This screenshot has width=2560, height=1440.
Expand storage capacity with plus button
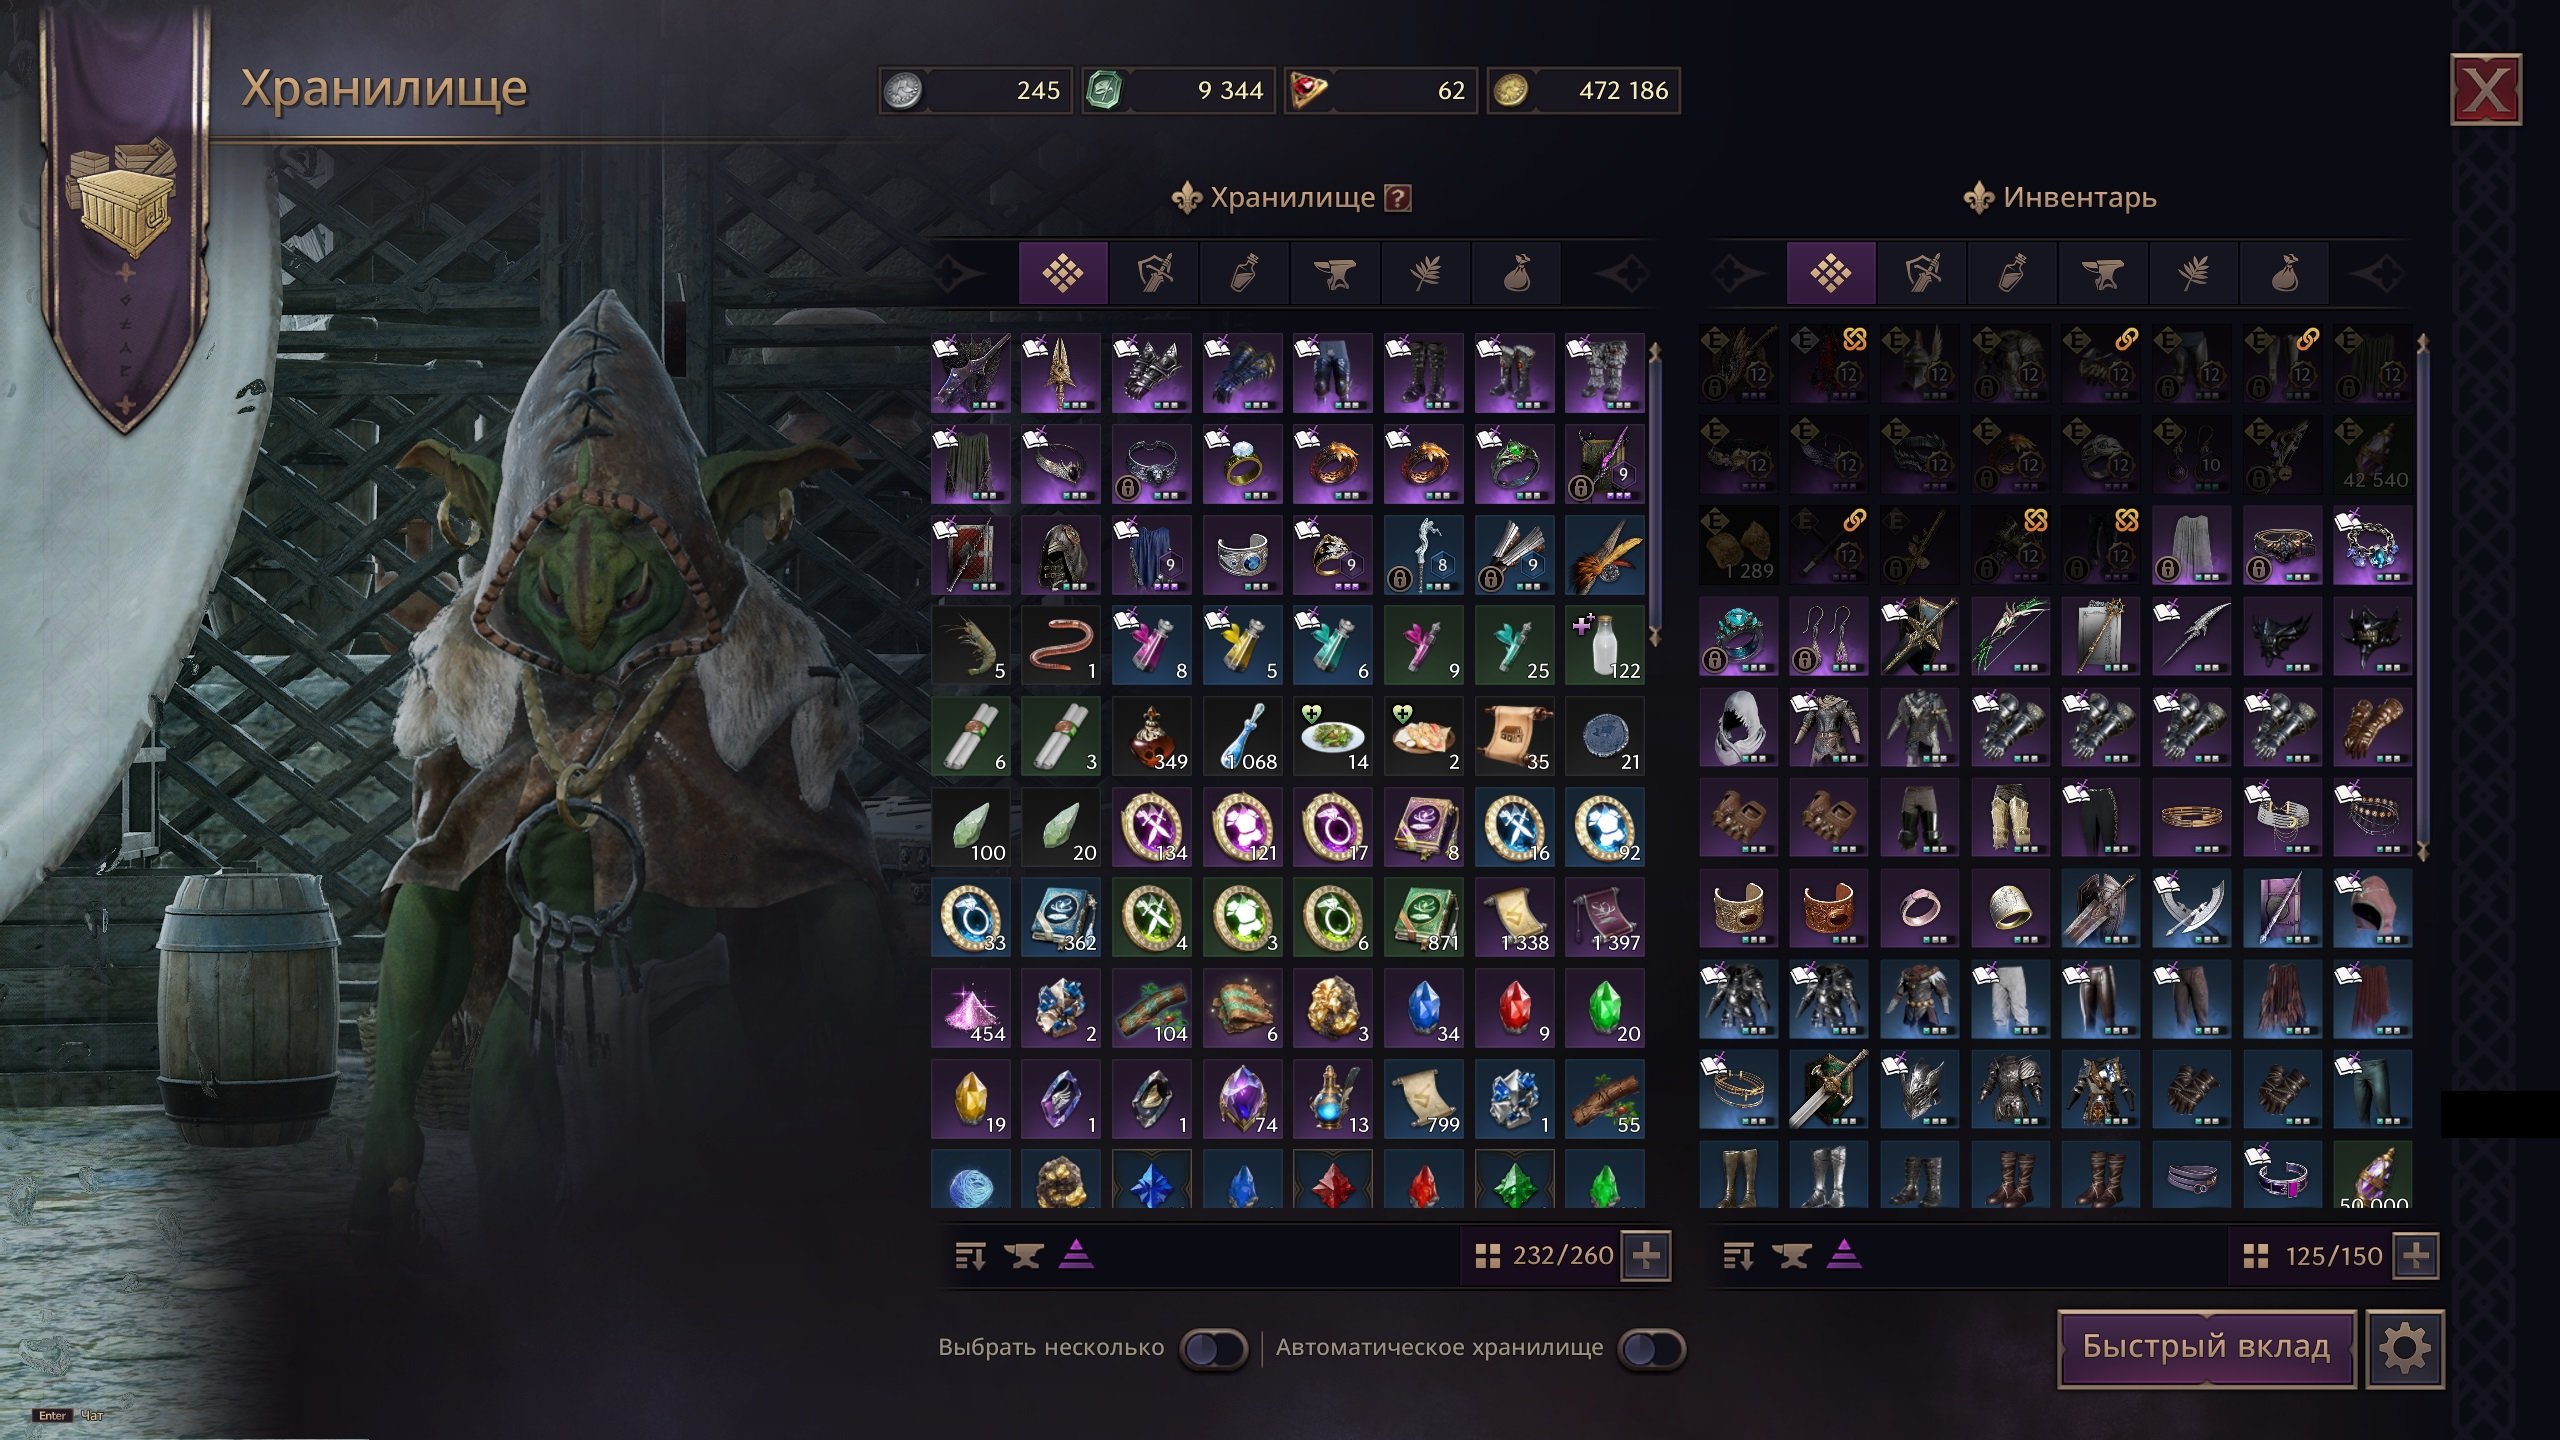click(x=1646, y=1255)
